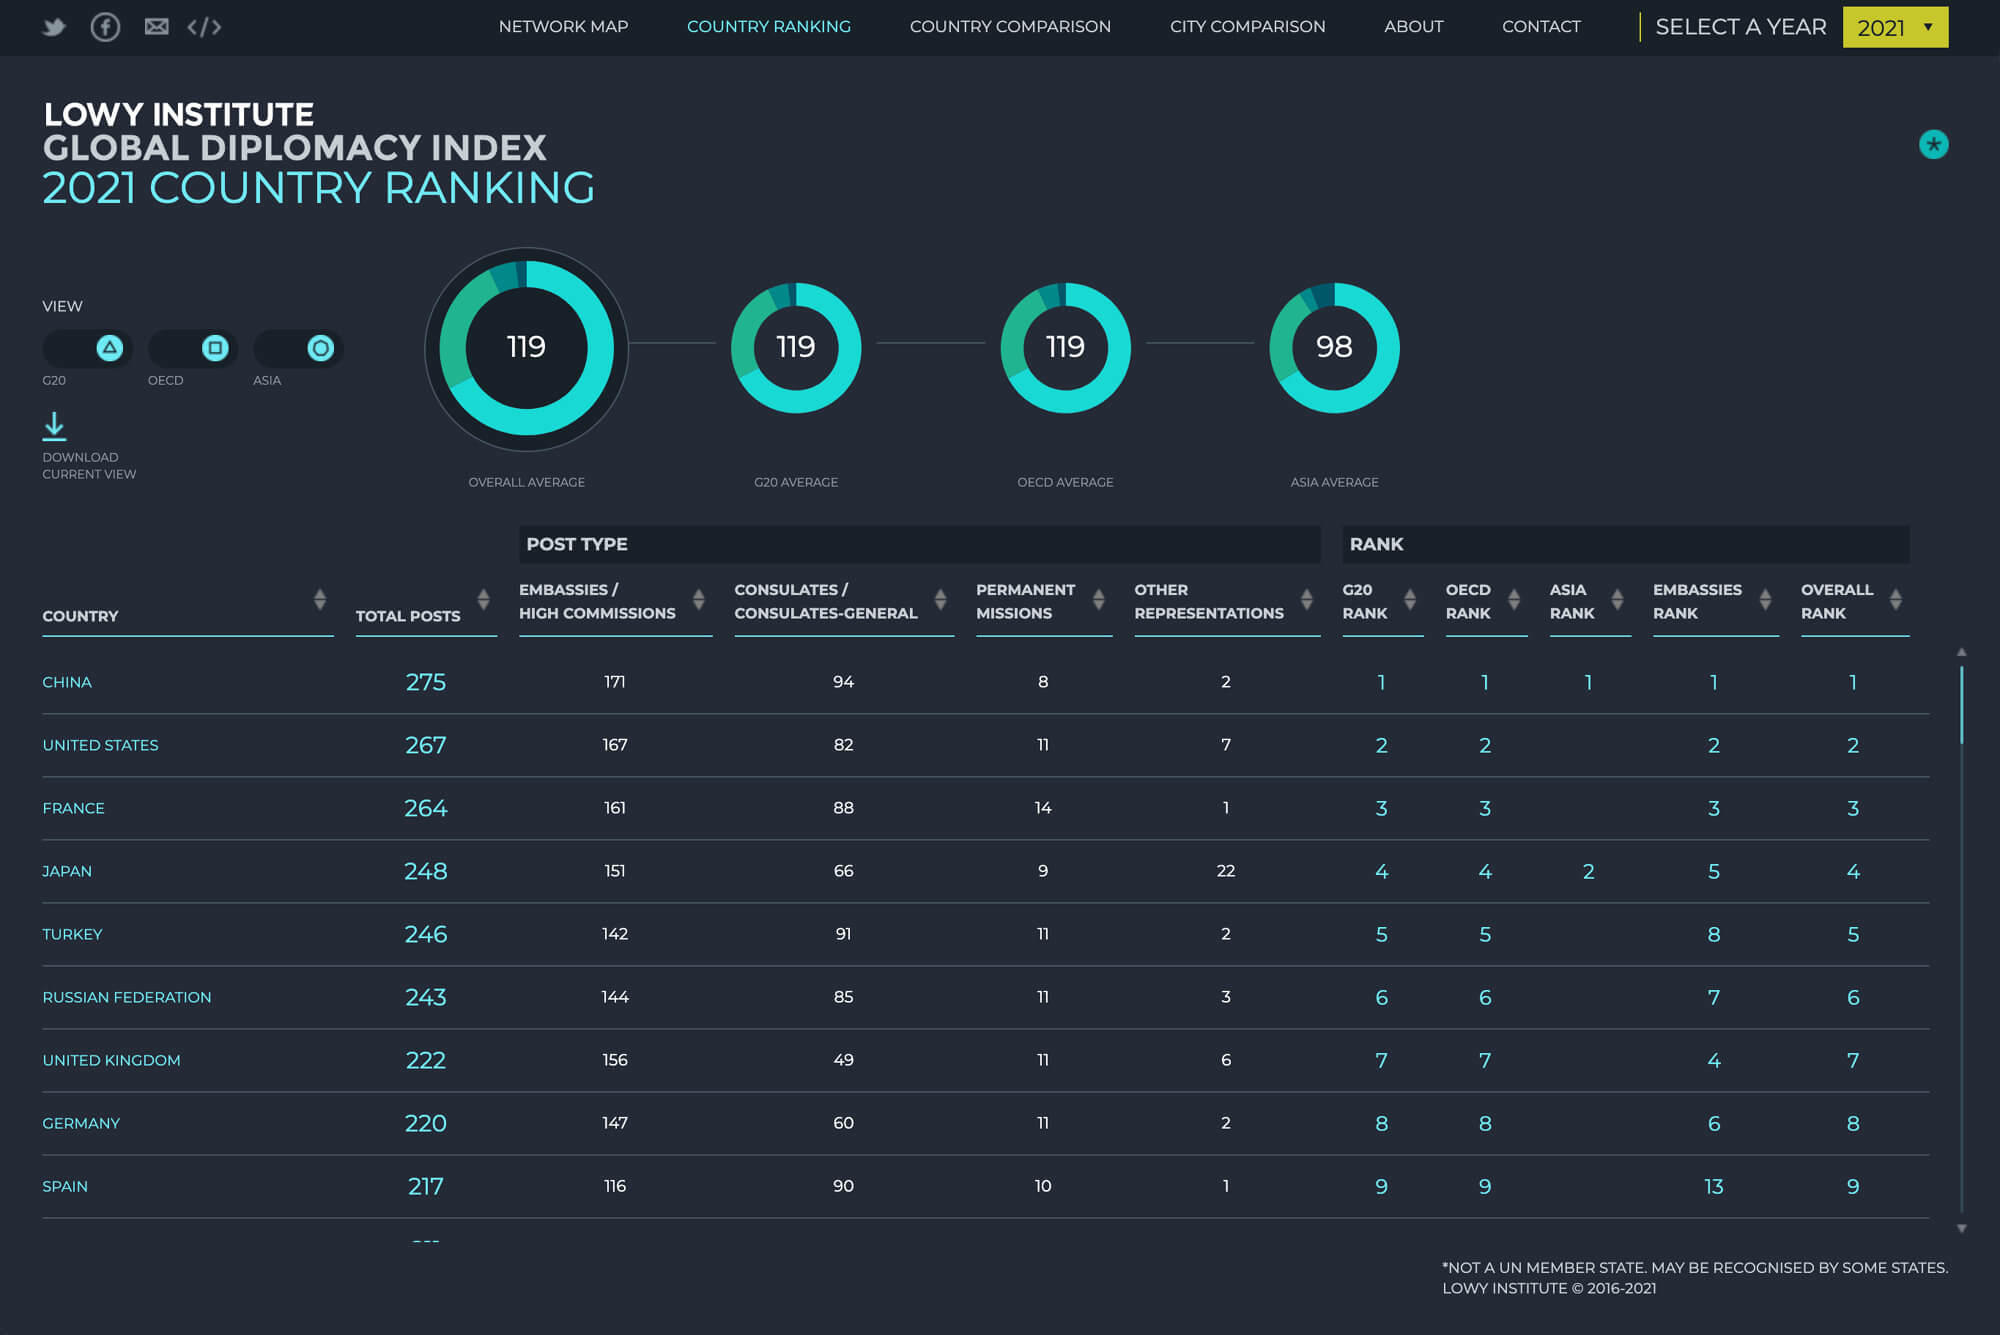The width and height of the screenshot is (2000, 1335).
Task: Select the Country Ranking menu item
Action: pos(769,27)
